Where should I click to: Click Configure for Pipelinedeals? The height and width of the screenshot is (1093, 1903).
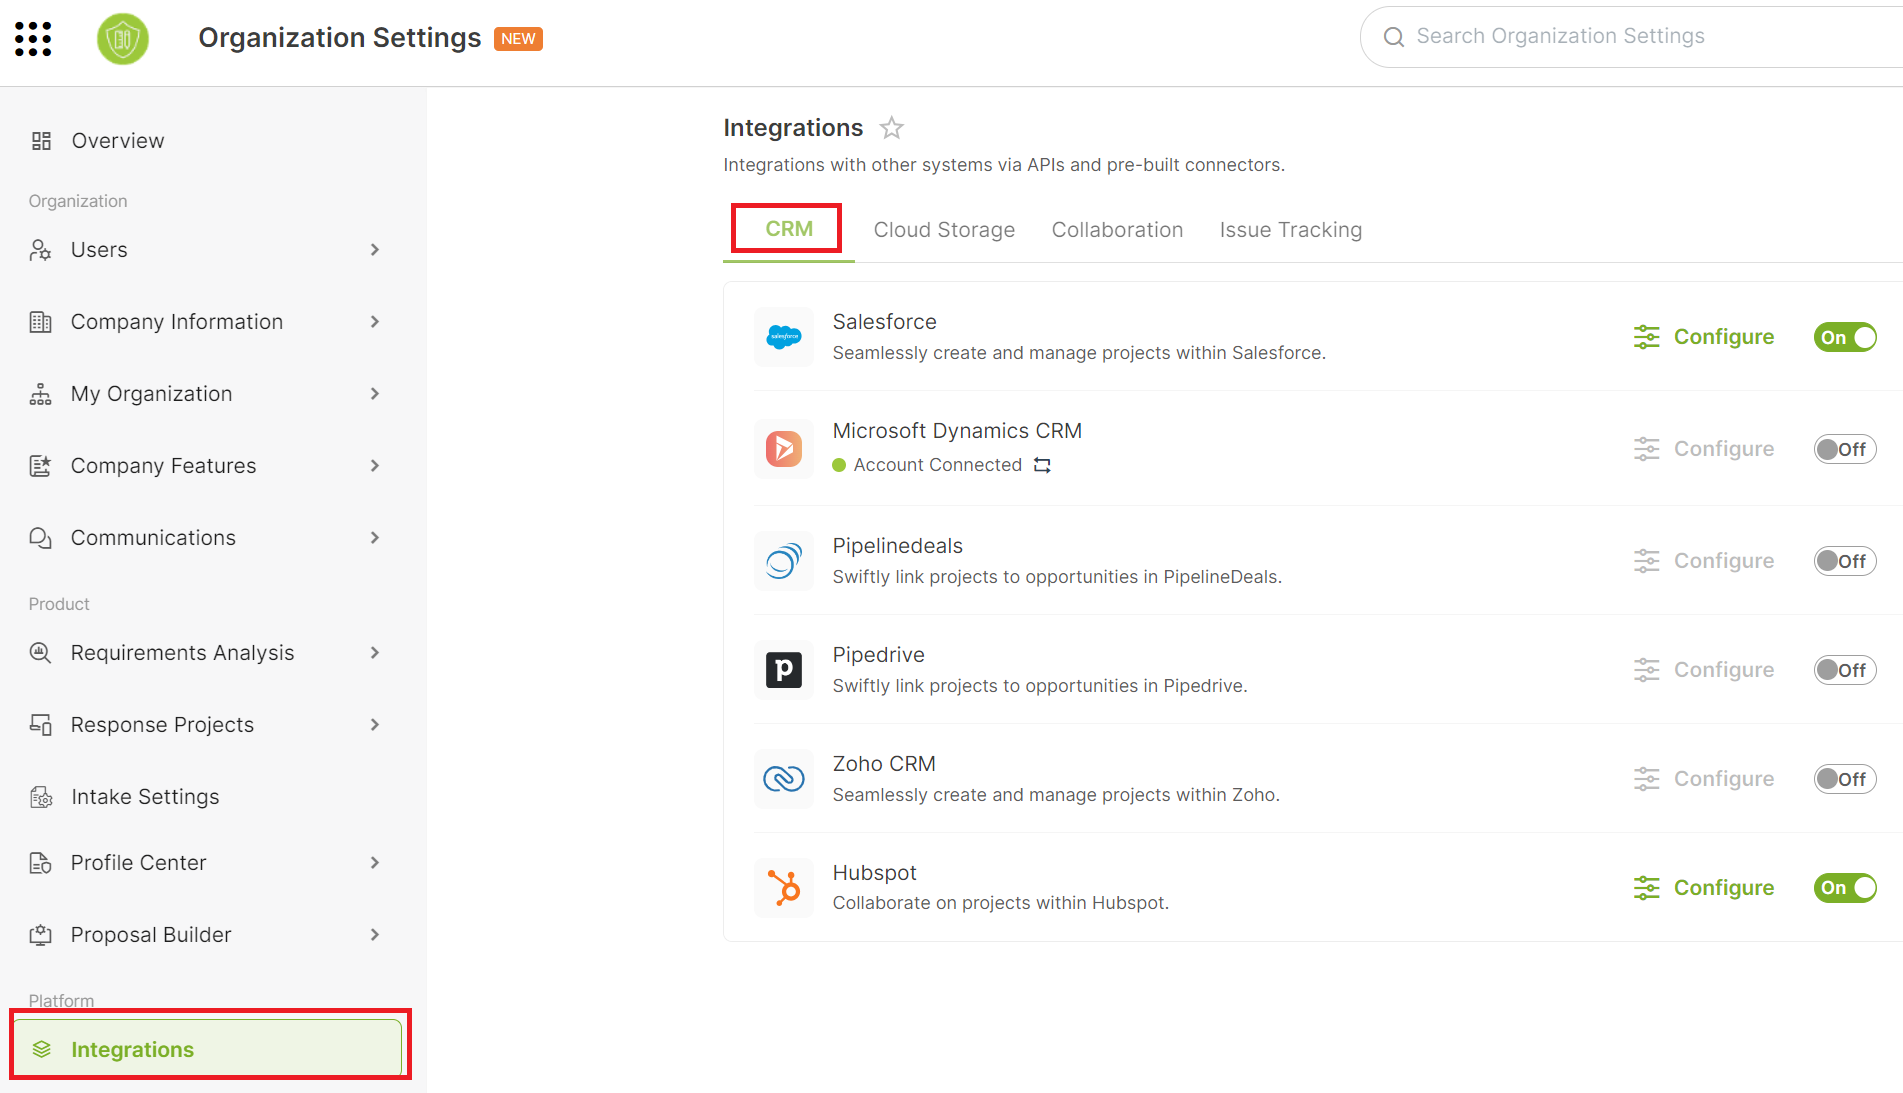1724,561
